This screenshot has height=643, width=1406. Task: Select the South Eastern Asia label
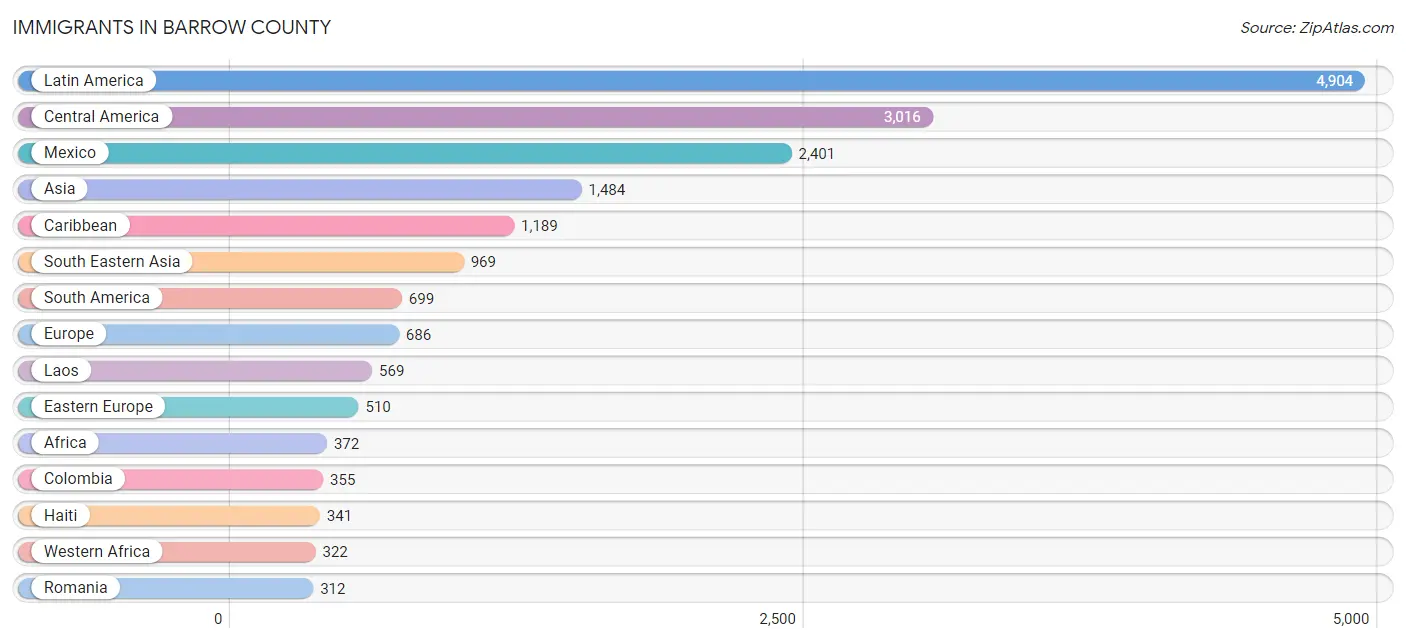coord(112,262)
